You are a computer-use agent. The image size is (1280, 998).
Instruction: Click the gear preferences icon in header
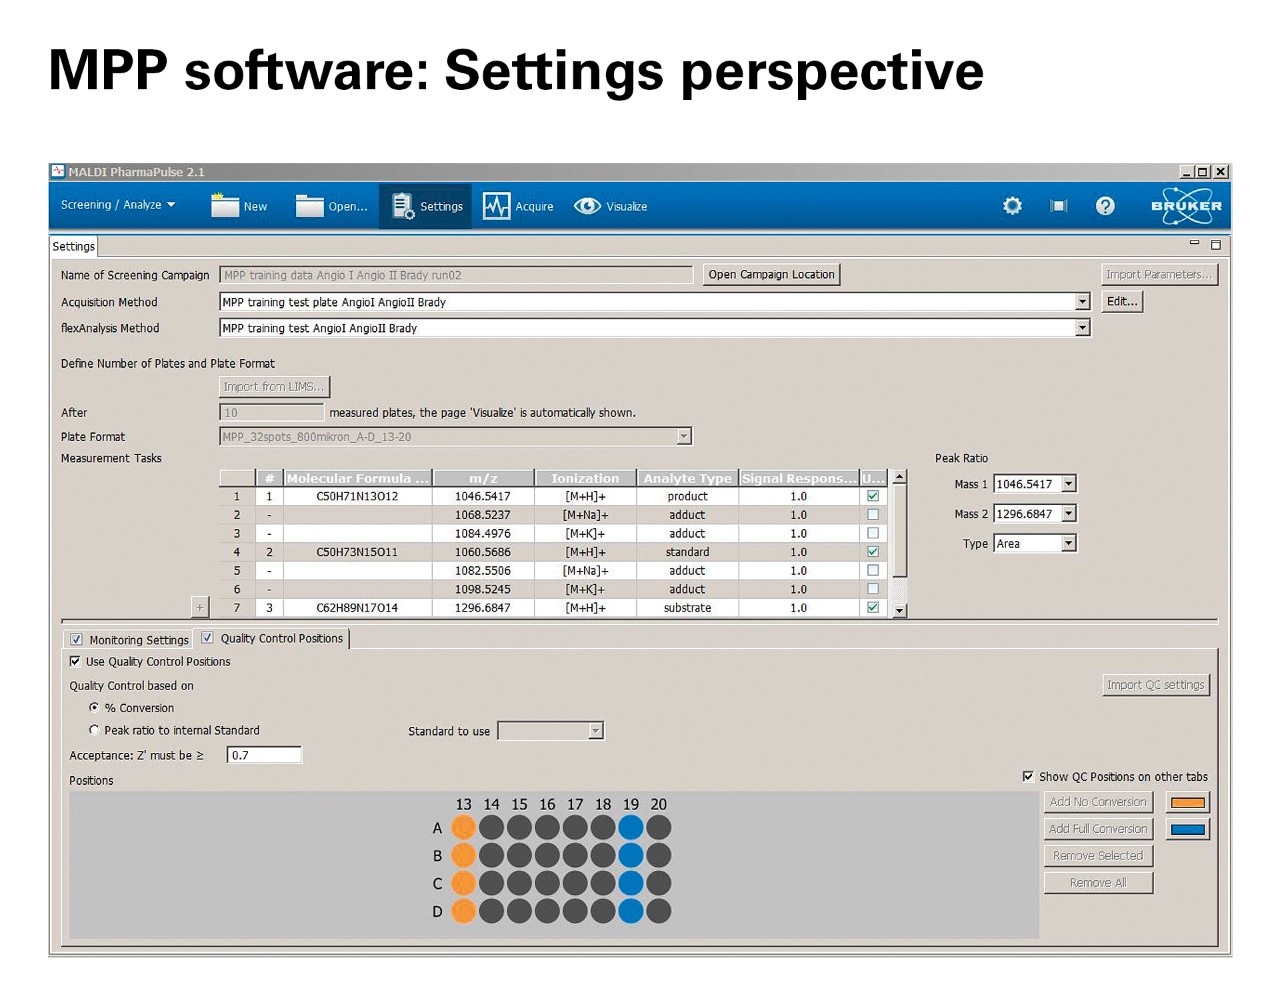click(x=1012, y=206)
